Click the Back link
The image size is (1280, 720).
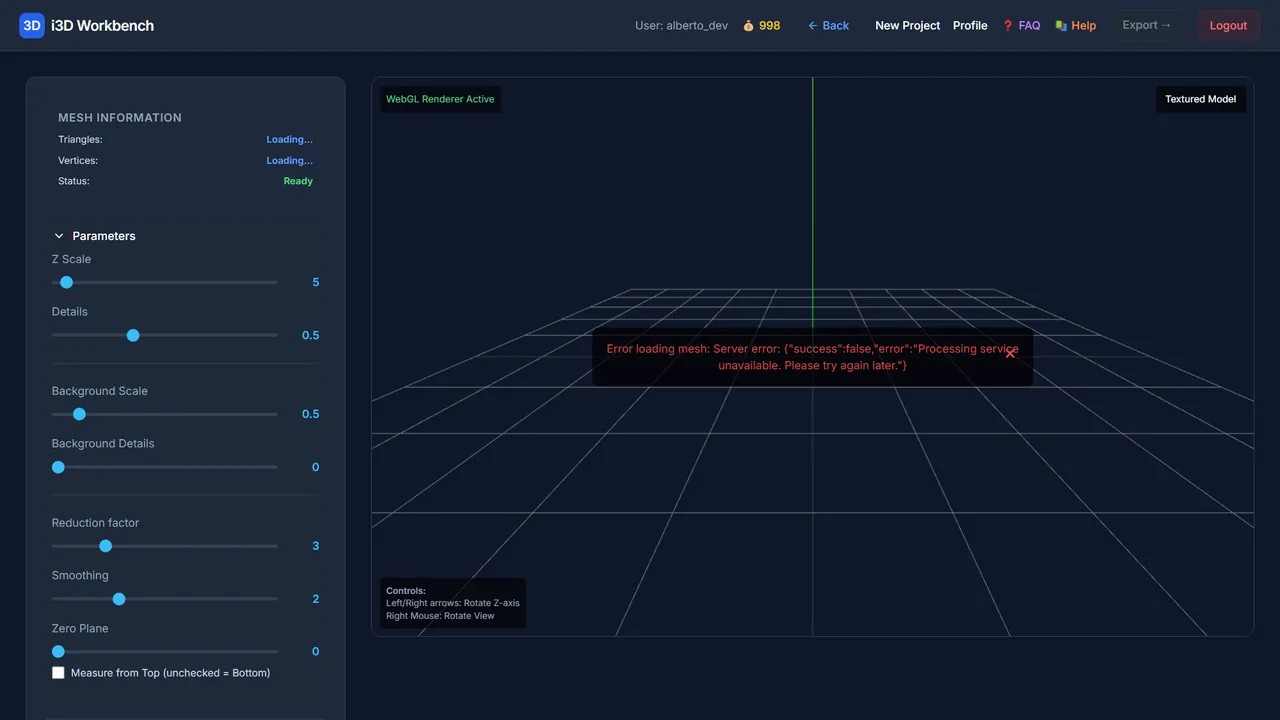pos(828,26)
